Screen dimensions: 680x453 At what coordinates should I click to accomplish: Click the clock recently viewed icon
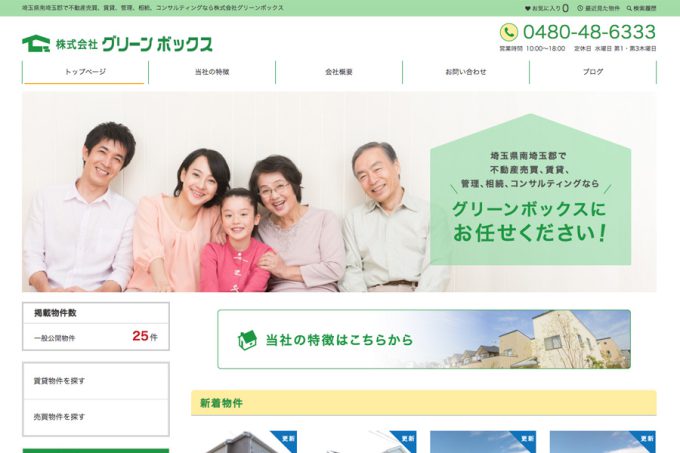pyautogui.click(x=580, y=8)
